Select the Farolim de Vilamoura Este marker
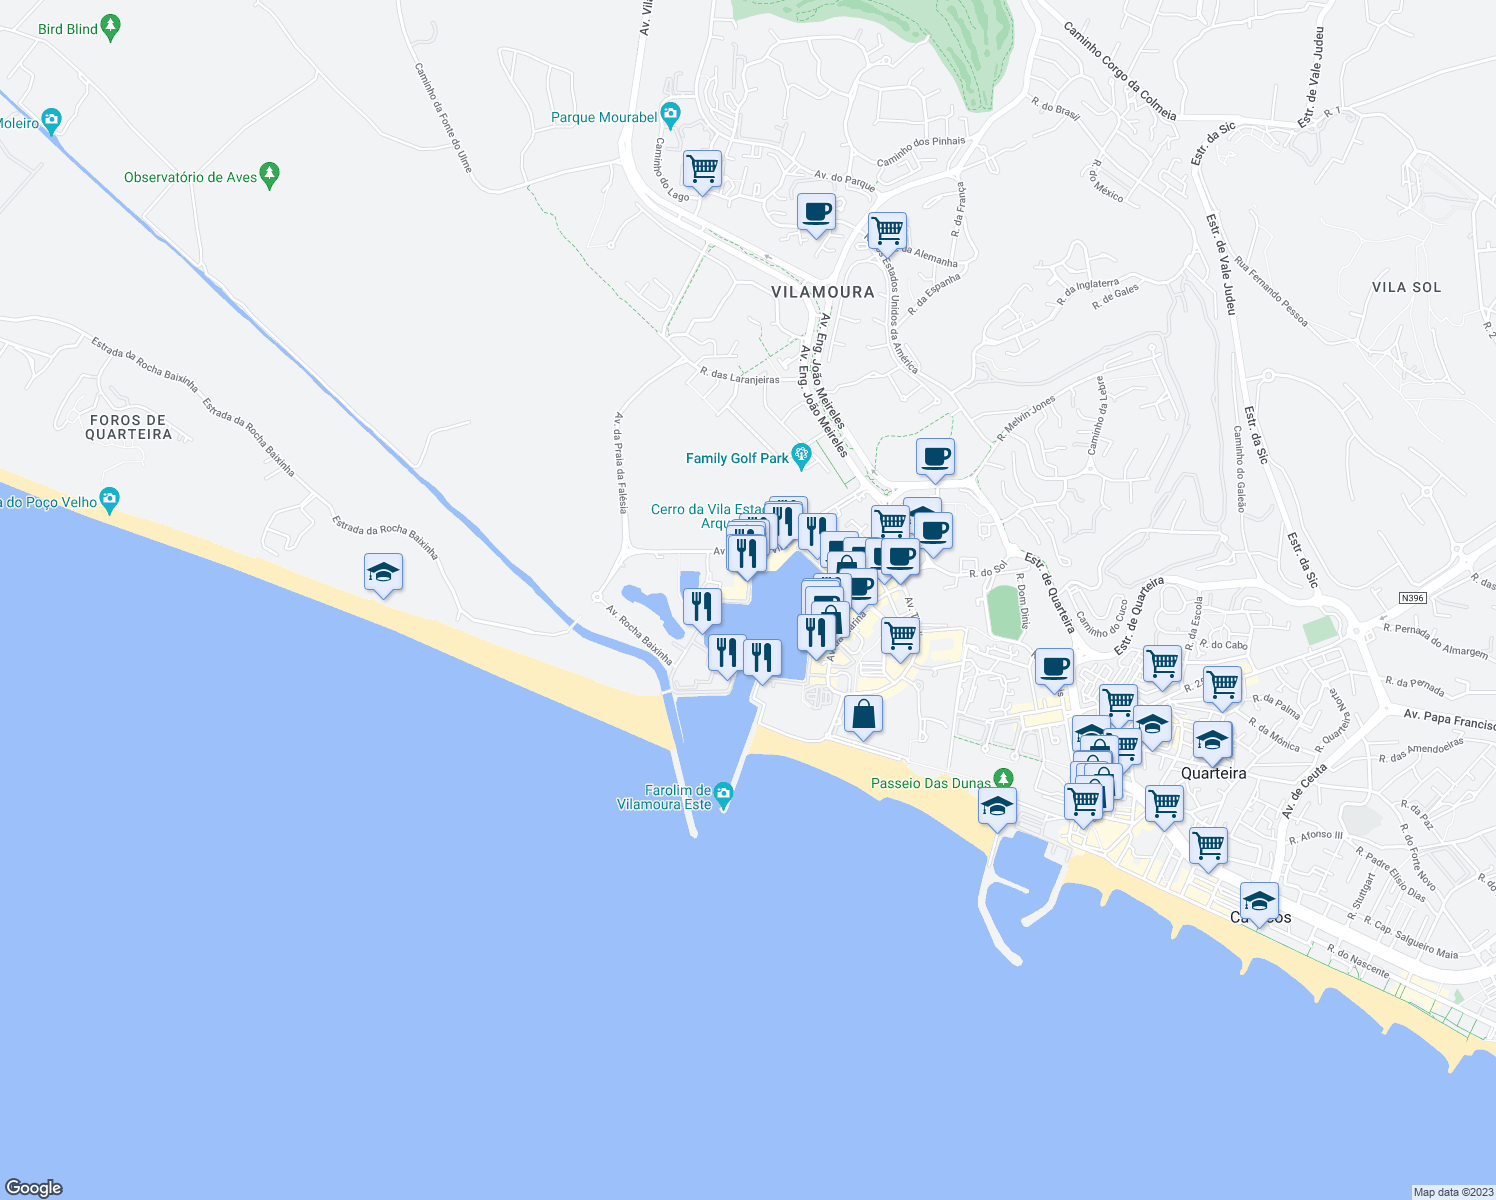 pos(724,796)
